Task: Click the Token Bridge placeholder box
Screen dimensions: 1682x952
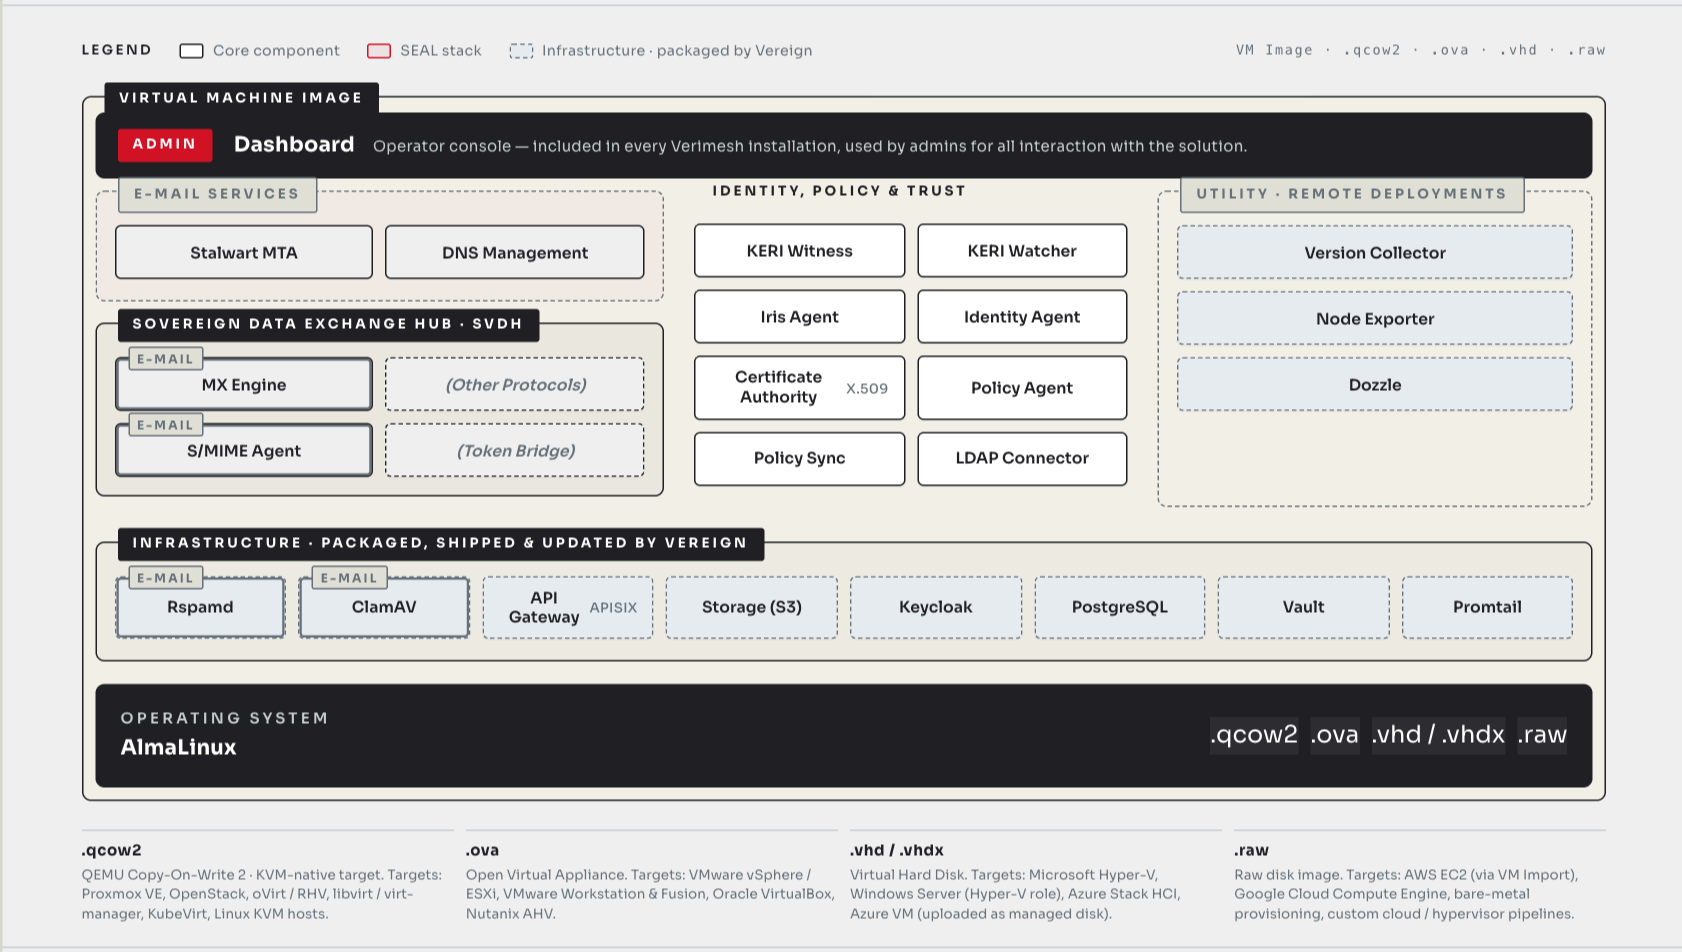Action: point(515,450)
